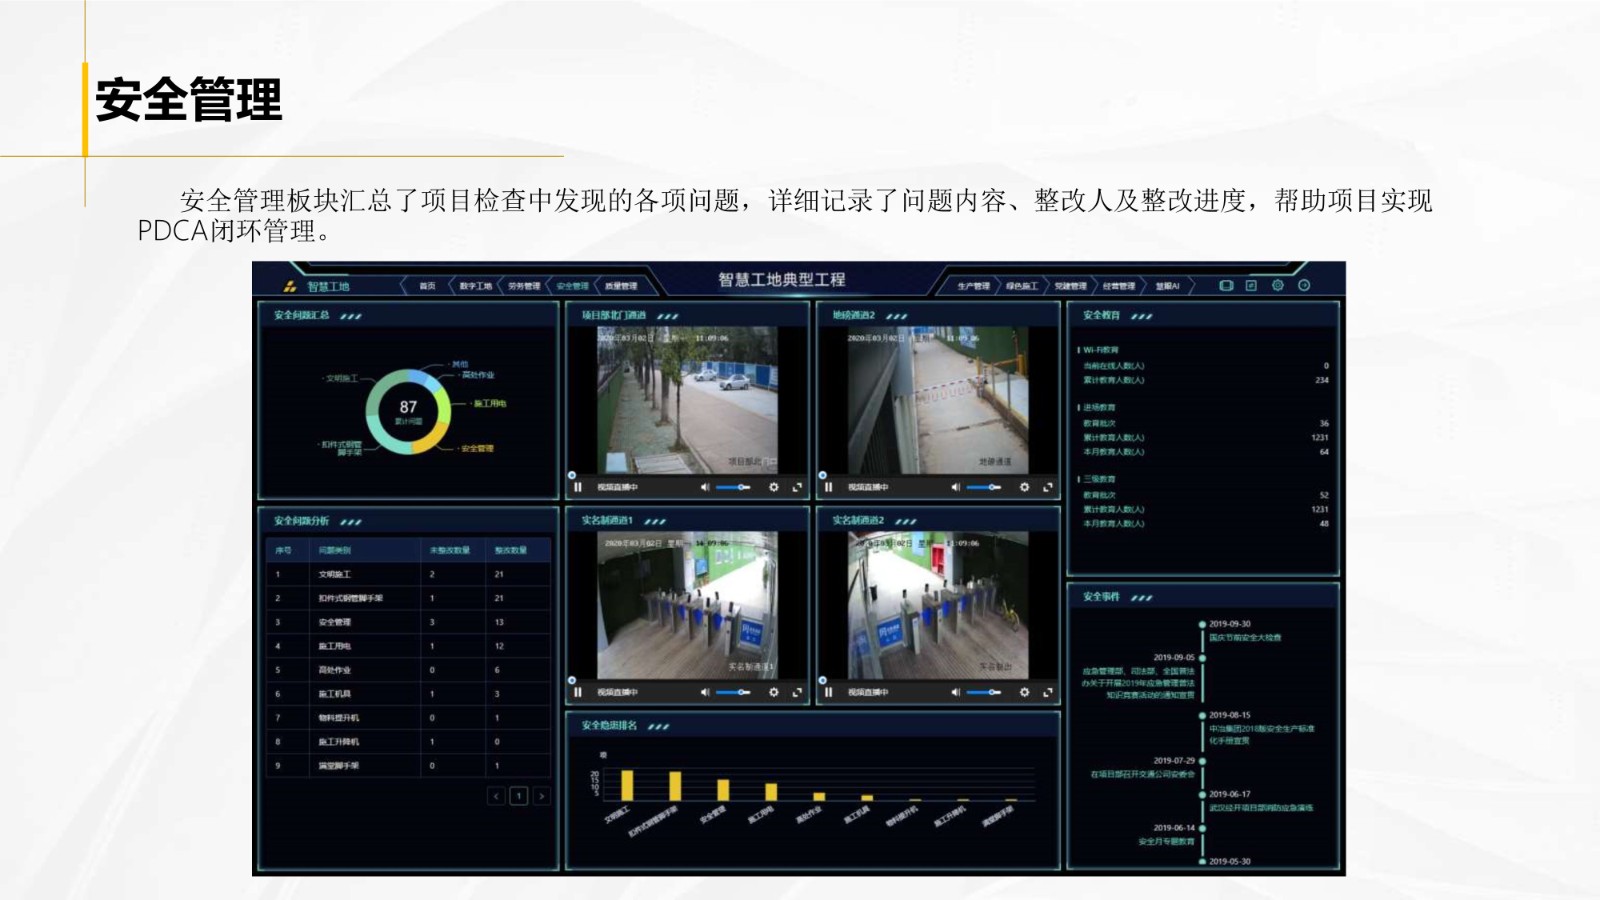Fullscreen the 地磅通道2 video feed
This screenshot has height=900, width=1600.
[x=1048, y=487]
